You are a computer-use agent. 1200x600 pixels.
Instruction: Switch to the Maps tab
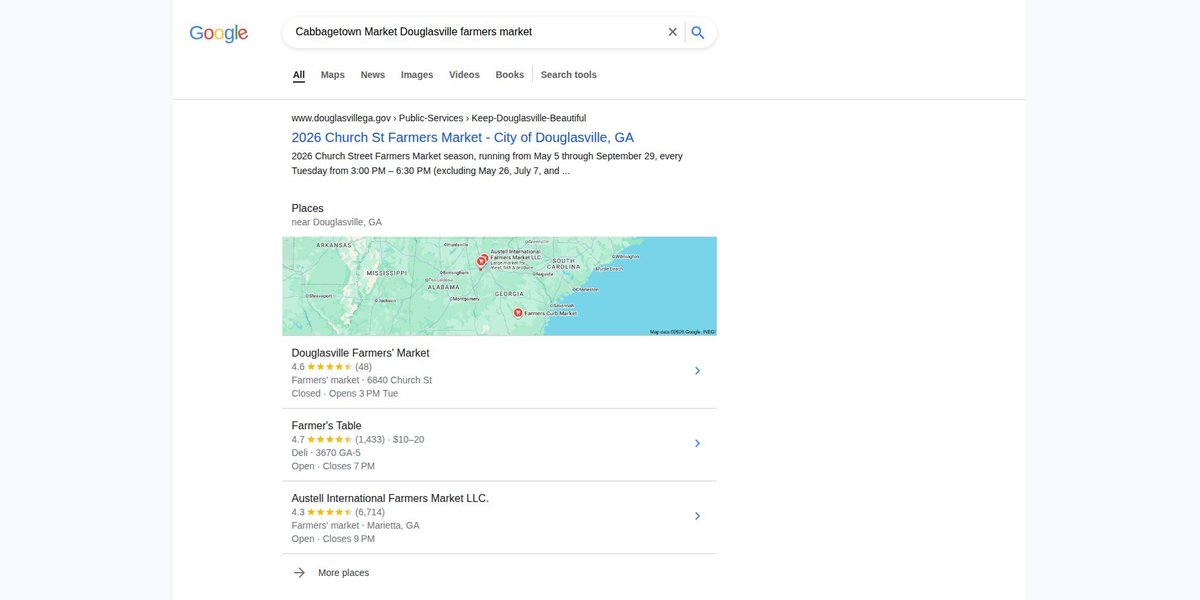(x=333, y=75)
